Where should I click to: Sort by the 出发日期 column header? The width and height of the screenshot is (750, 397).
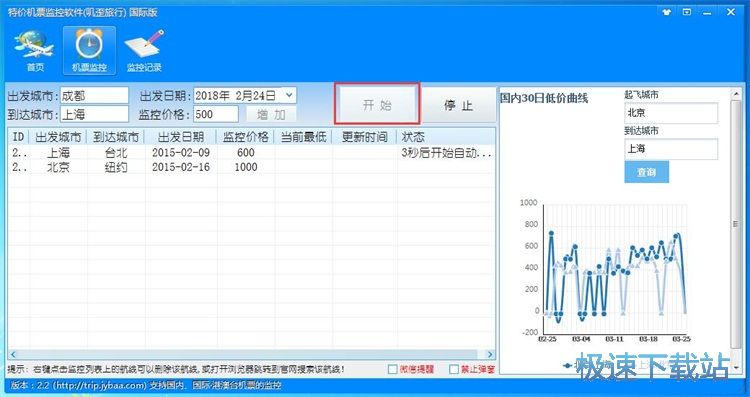[x=181, y=137]
